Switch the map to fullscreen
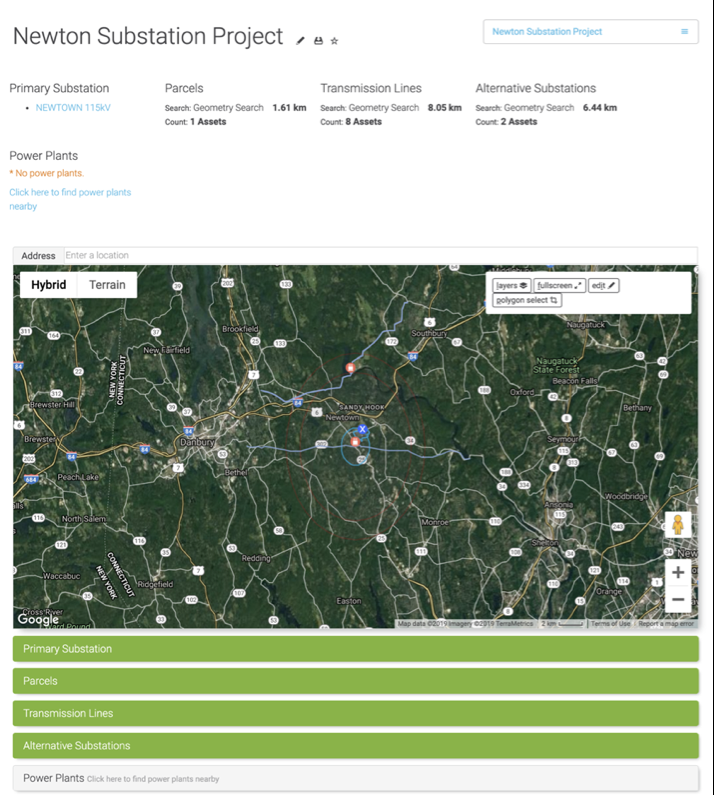 point(559,285)
